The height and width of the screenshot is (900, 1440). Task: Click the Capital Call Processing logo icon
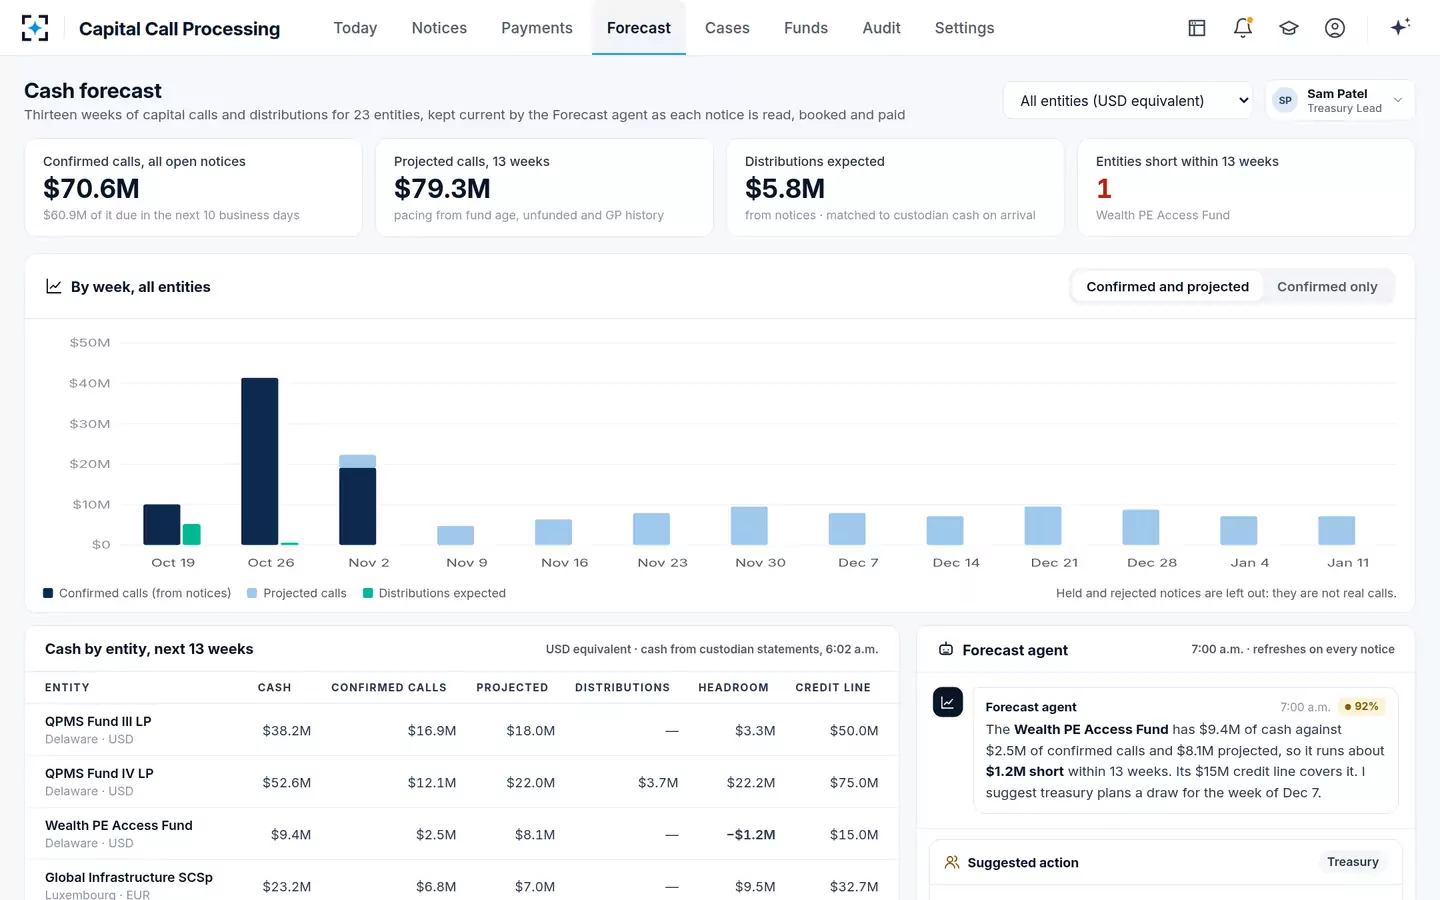35,28
